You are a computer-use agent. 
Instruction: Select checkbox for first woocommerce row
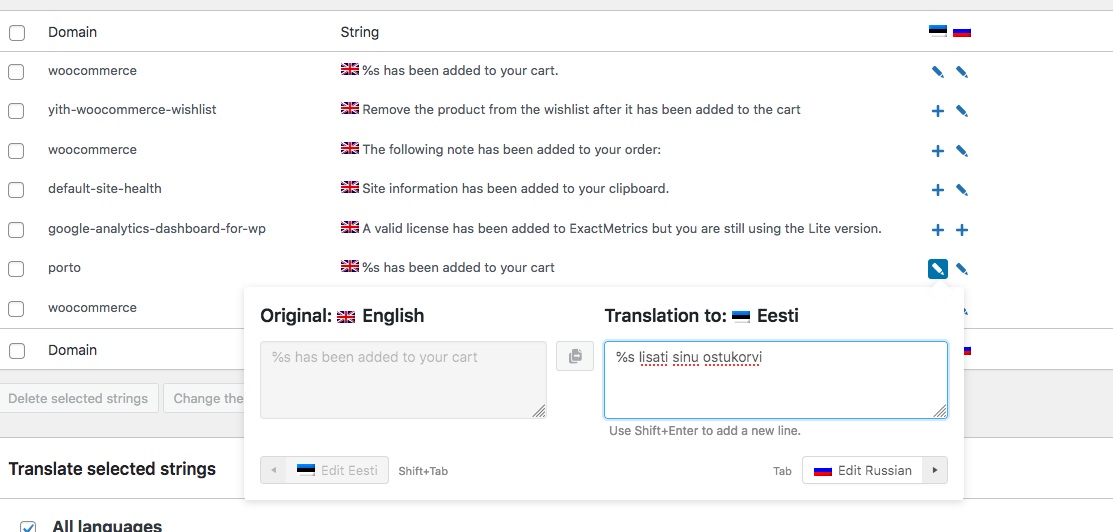point(16,72)
